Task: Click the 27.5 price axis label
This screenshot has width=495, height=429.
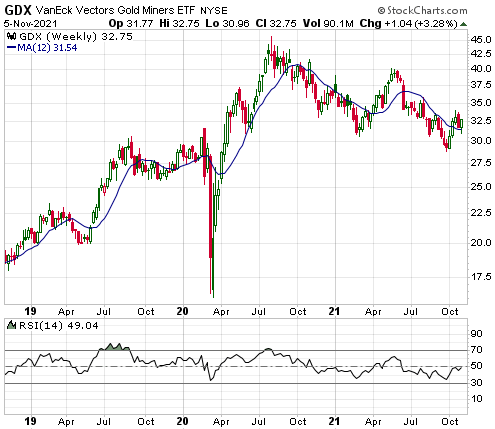Action: click(x=481, y=163)
